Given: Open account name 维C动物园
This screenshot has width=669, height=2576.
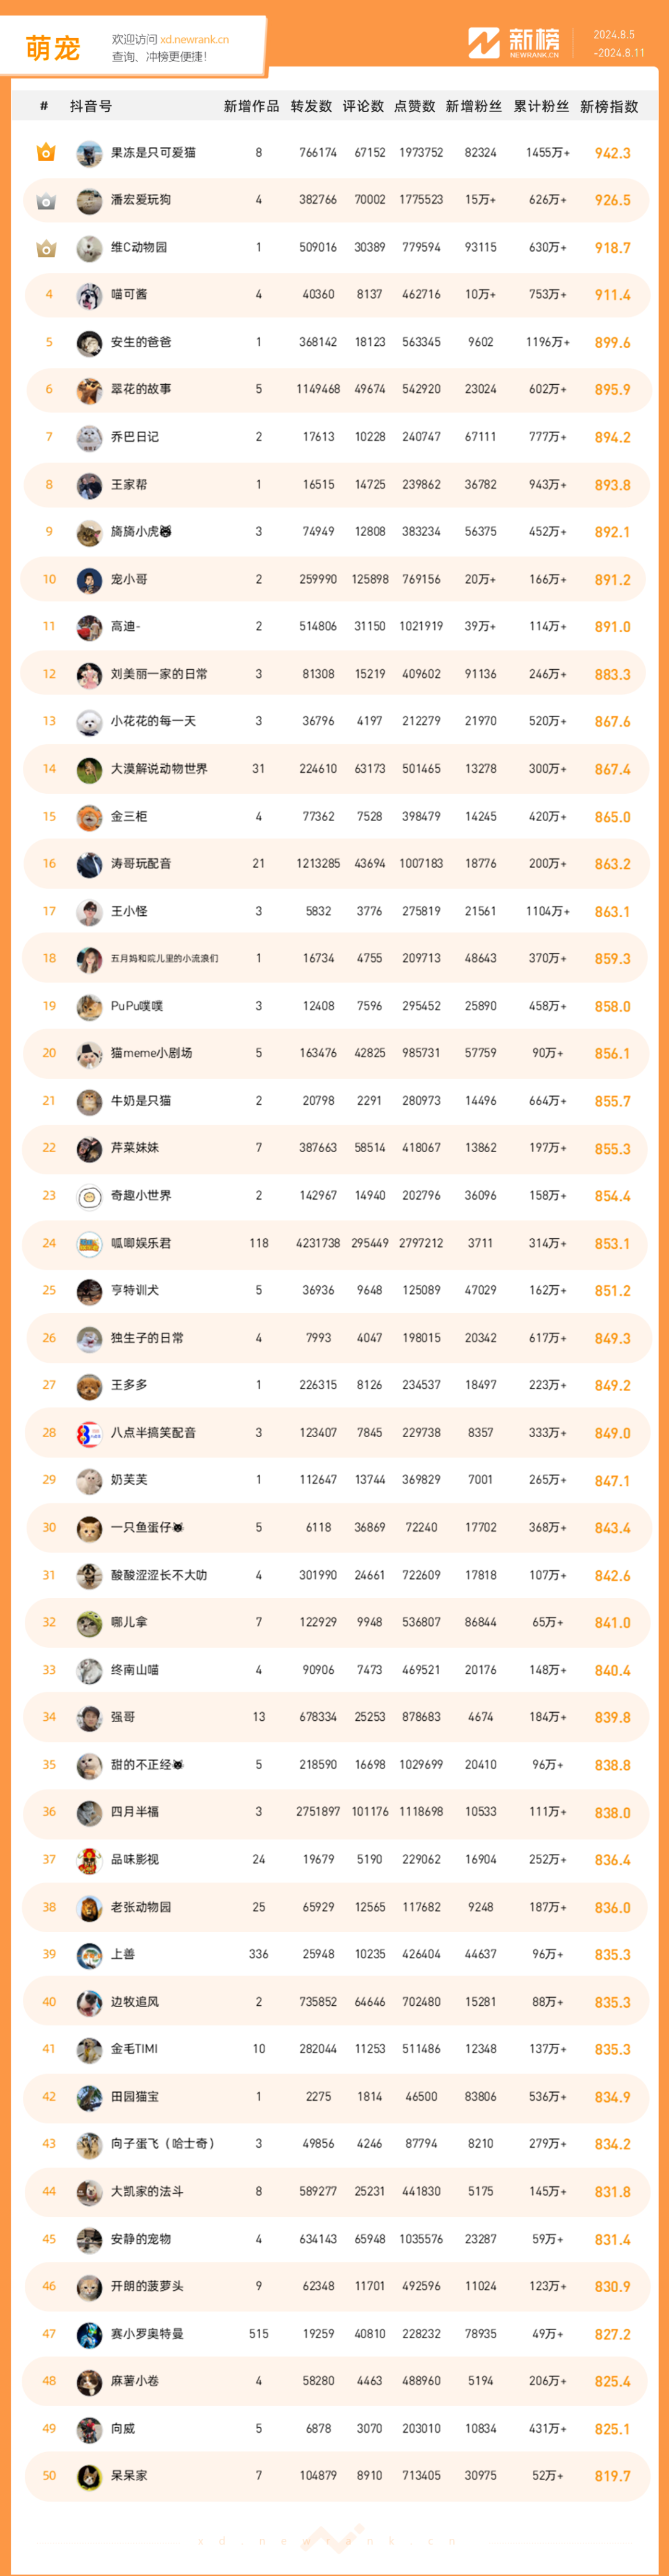Looking at the screenshot, I should [x=139, y=247].
